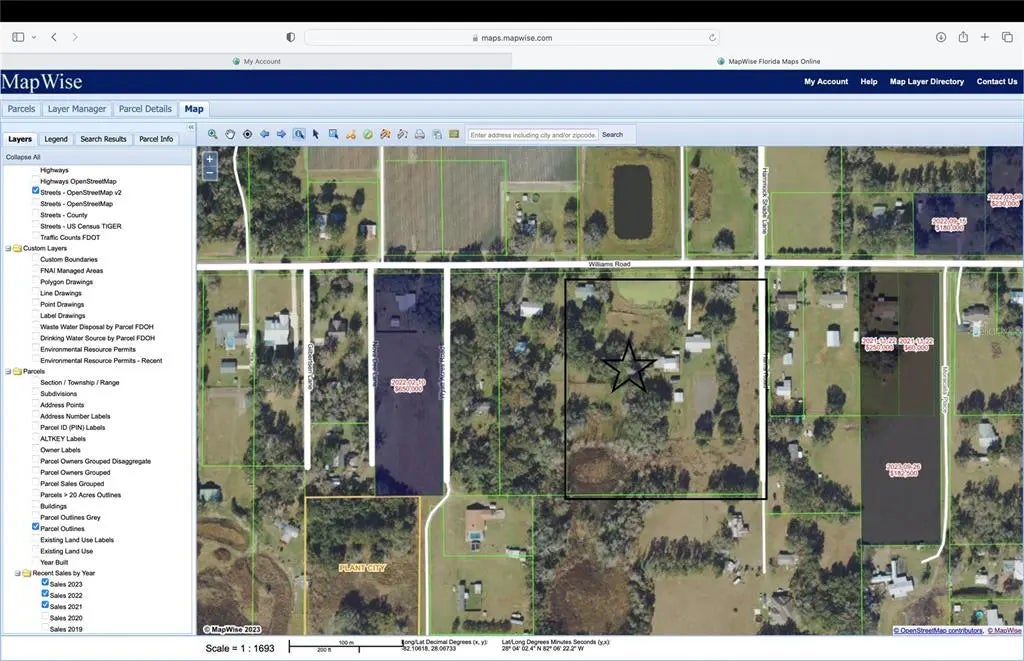Activate the pan hand tool
The height and width of the screenshot is (661, 1024).
229,134
